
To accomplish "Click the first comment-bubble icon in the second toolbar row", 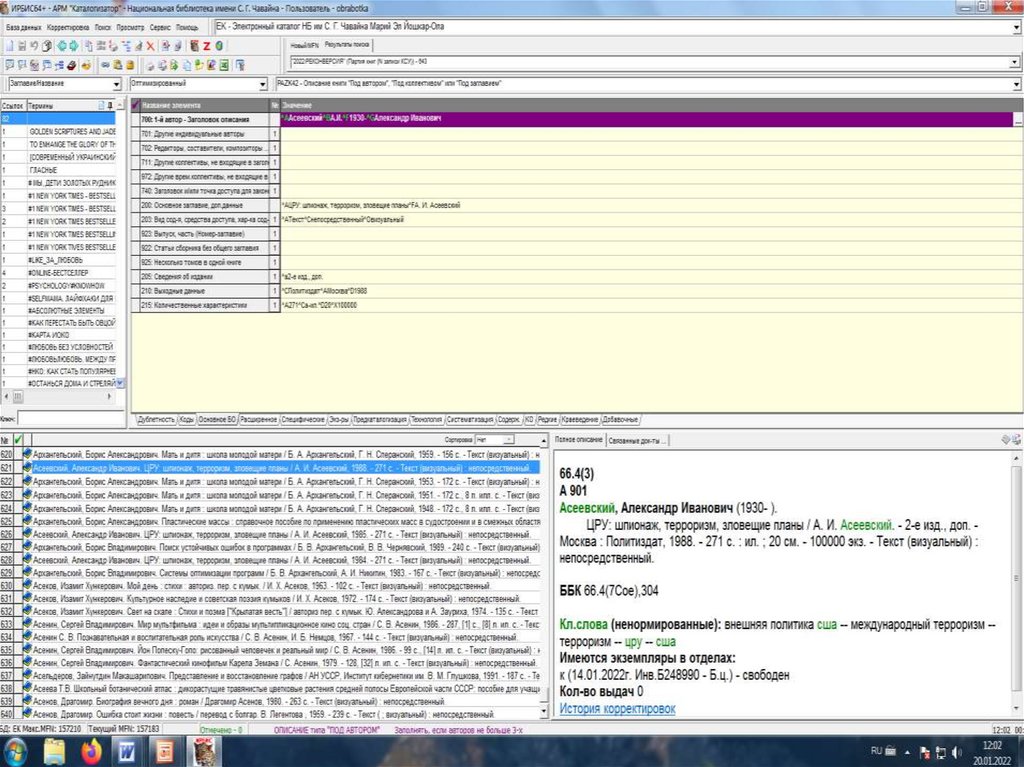I will point(10,65).
